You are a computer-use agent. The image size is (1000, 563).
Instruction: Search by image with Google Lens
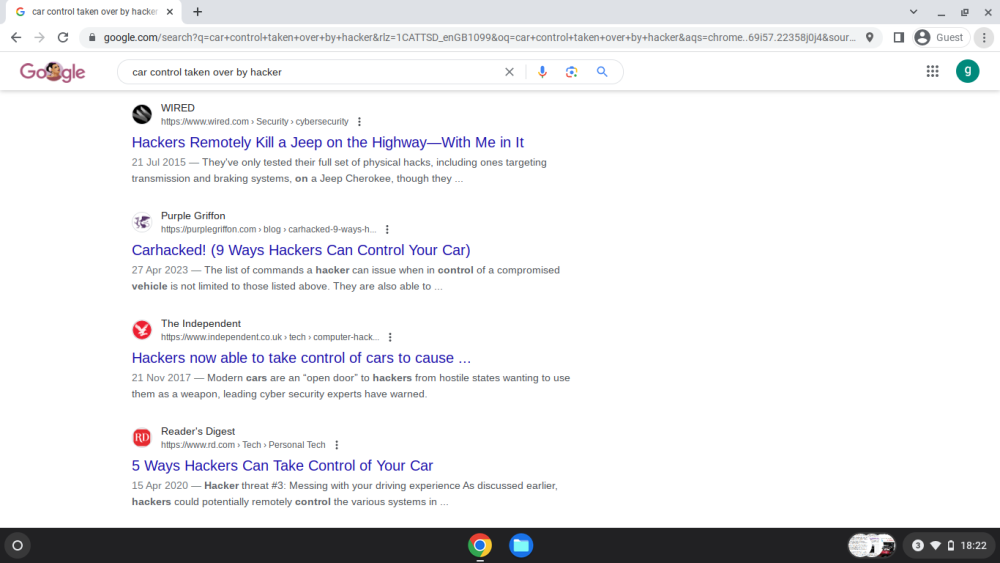pos(571,72)
